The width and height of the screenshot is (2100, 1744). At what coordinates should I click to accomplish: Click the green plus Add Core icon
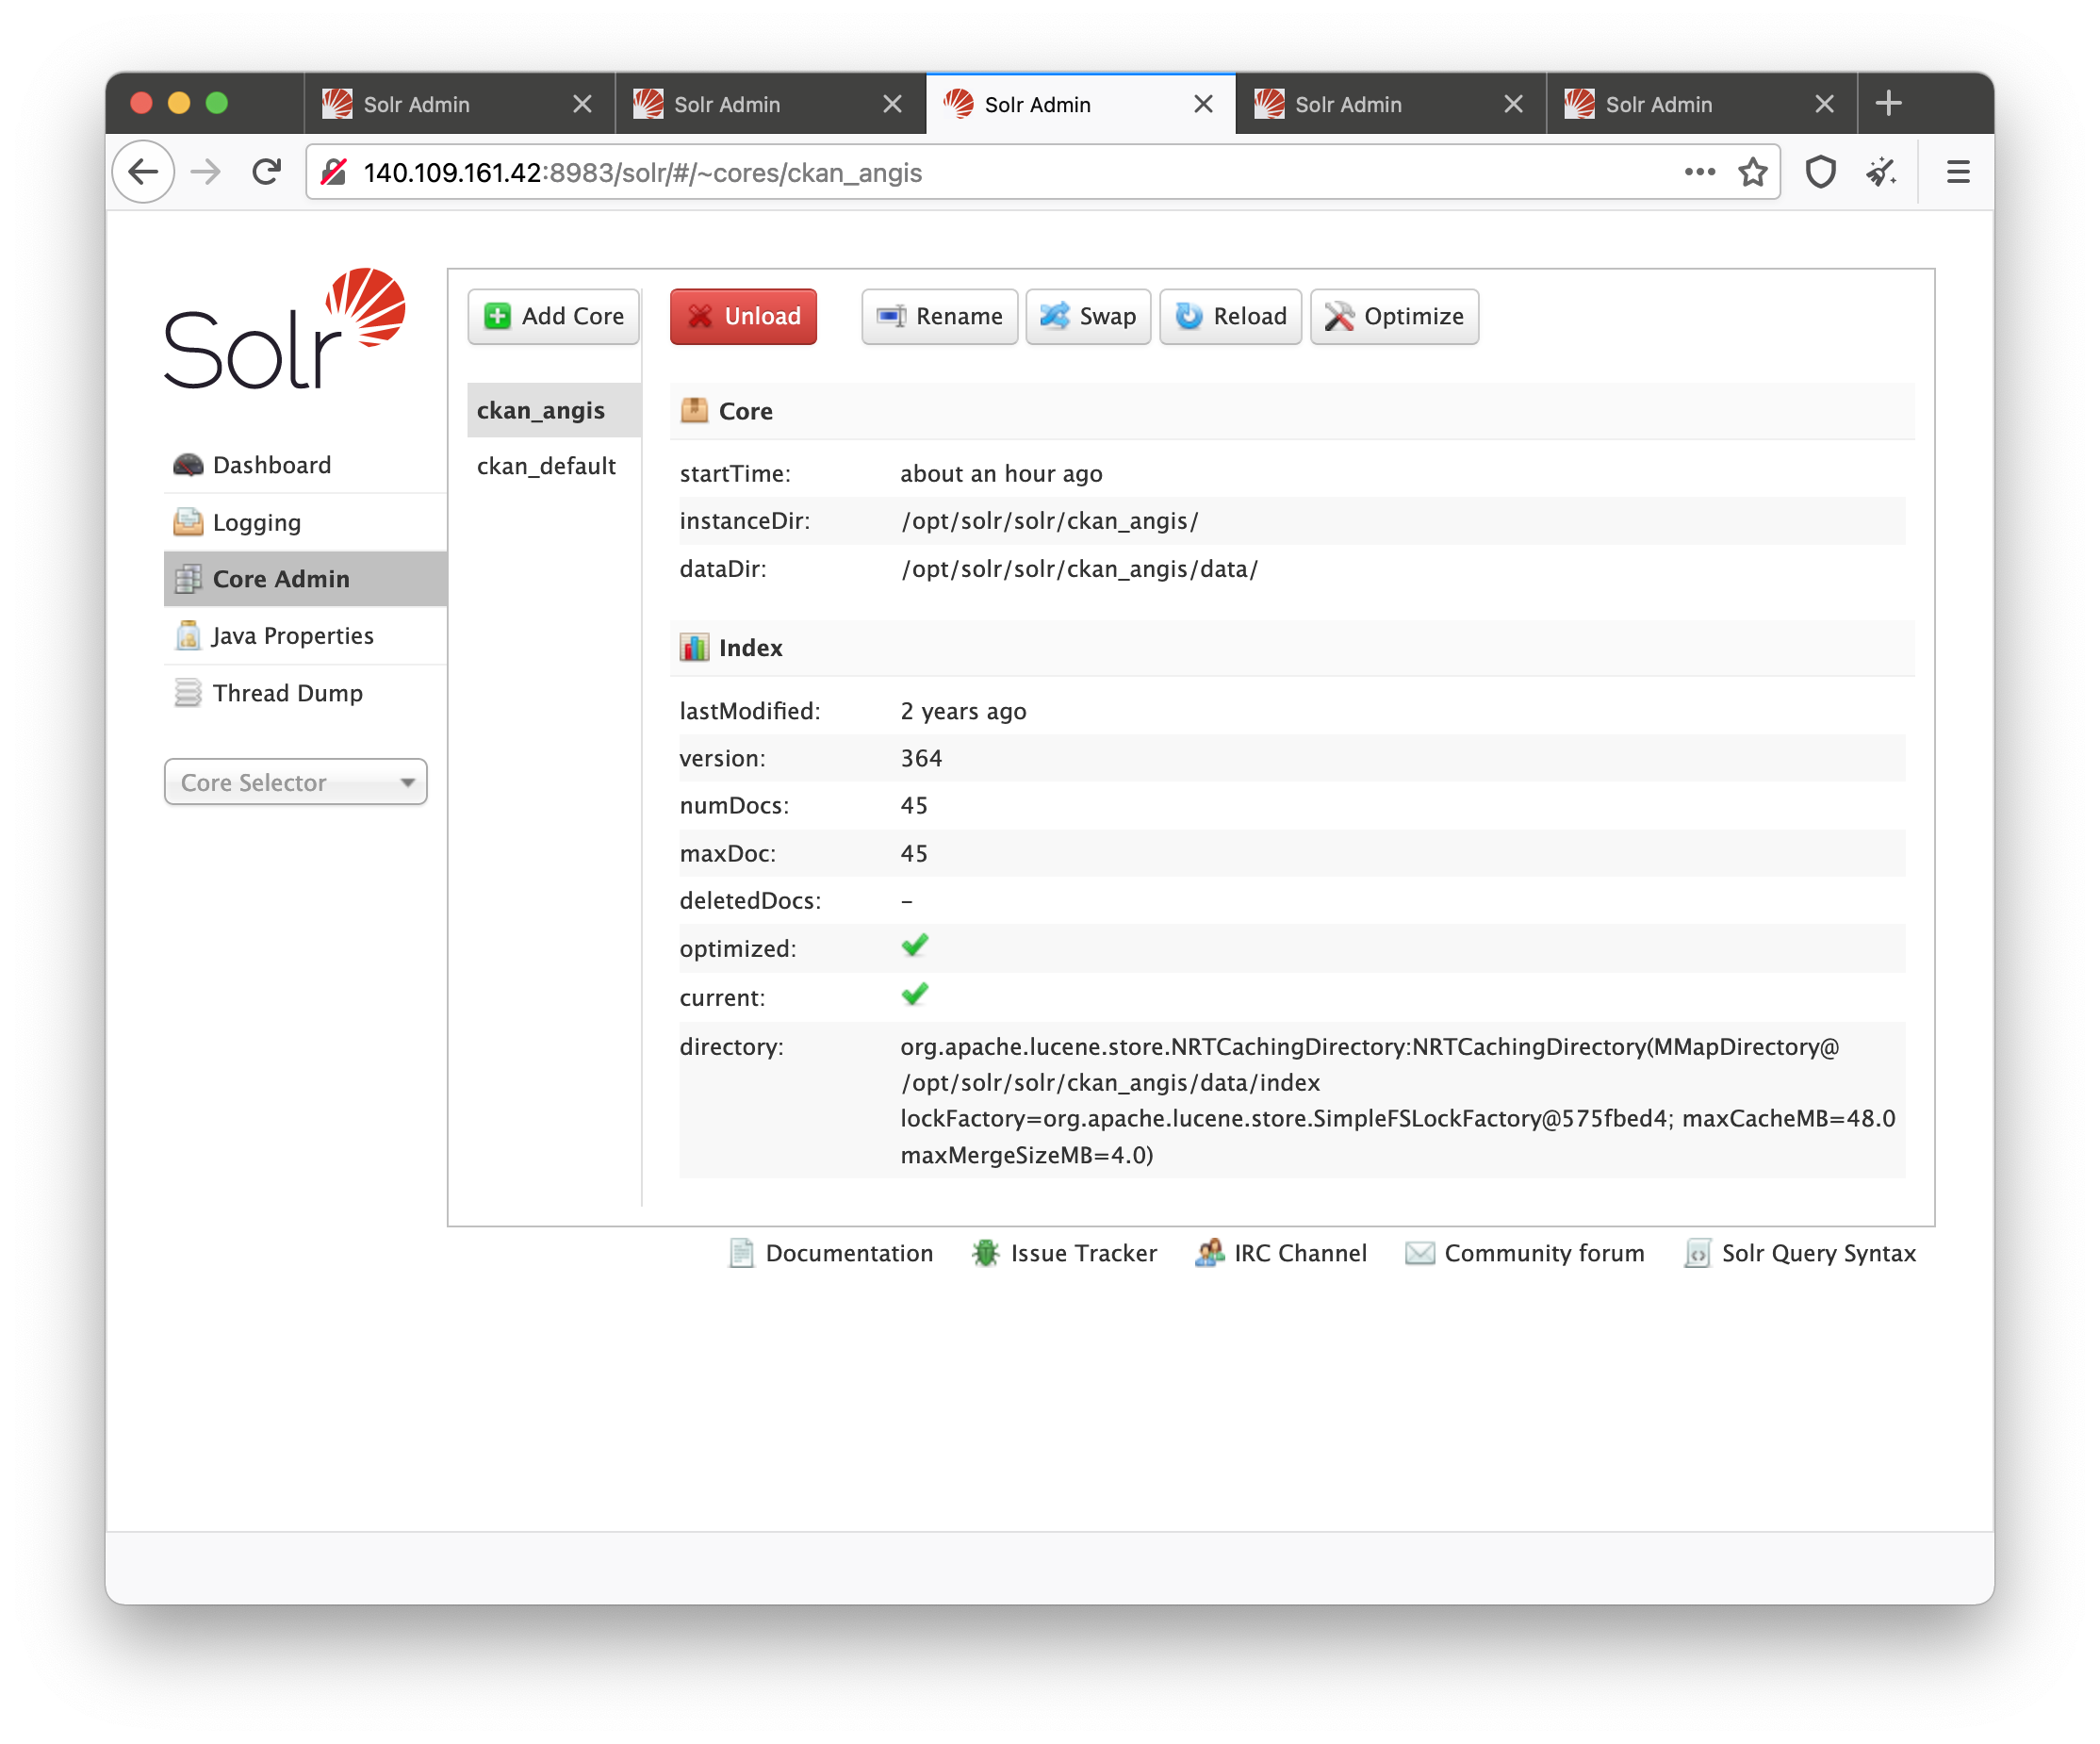coord(497,316)
